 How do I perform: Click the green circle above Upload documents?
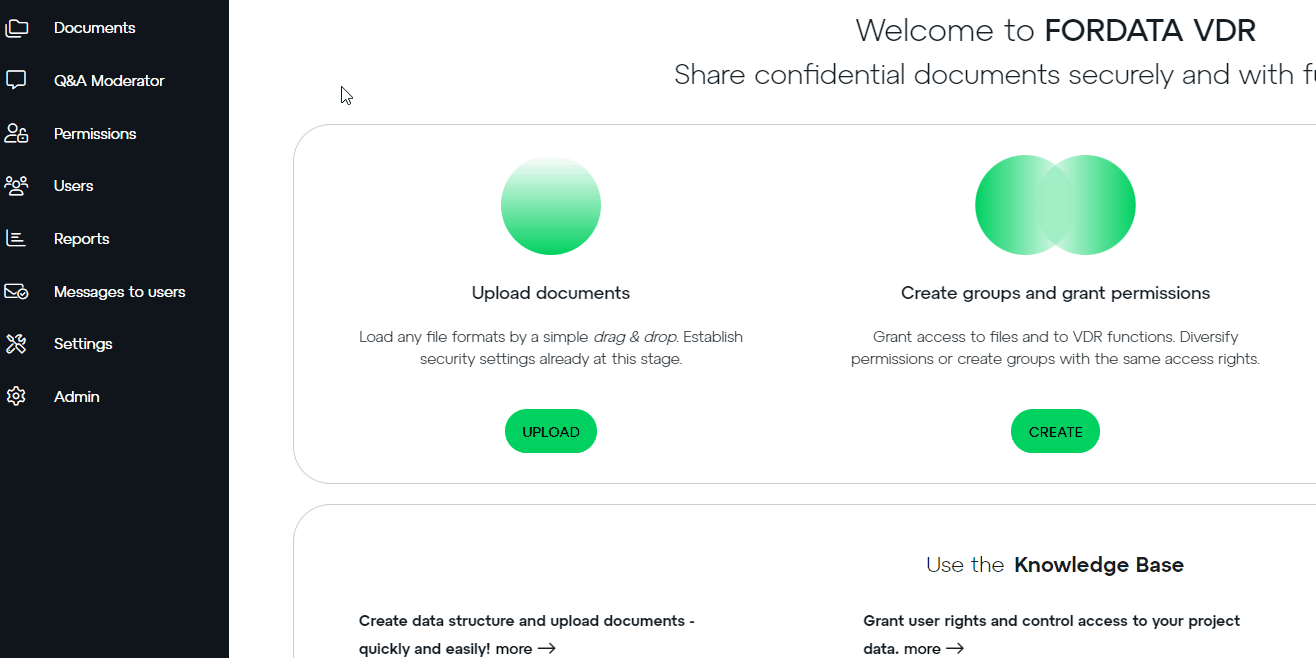551,205
